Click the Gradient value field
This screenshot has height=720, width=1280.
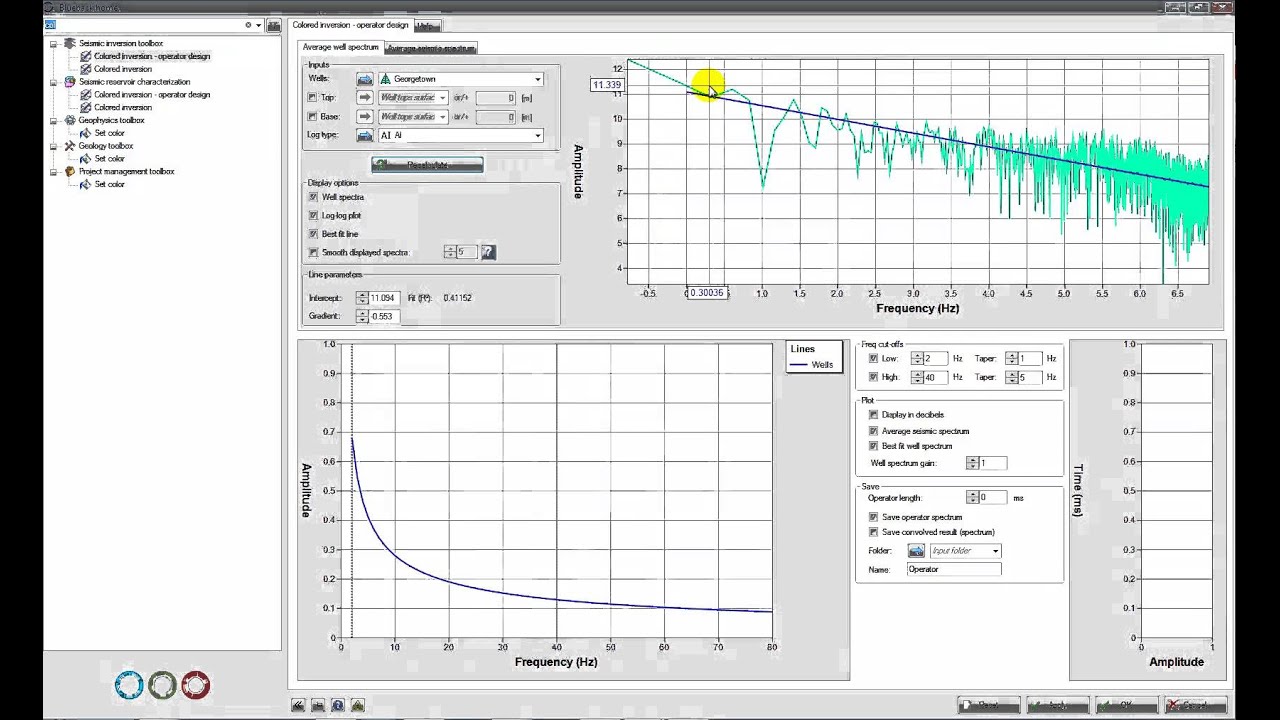pyautogui.click(x=384, y=316)
